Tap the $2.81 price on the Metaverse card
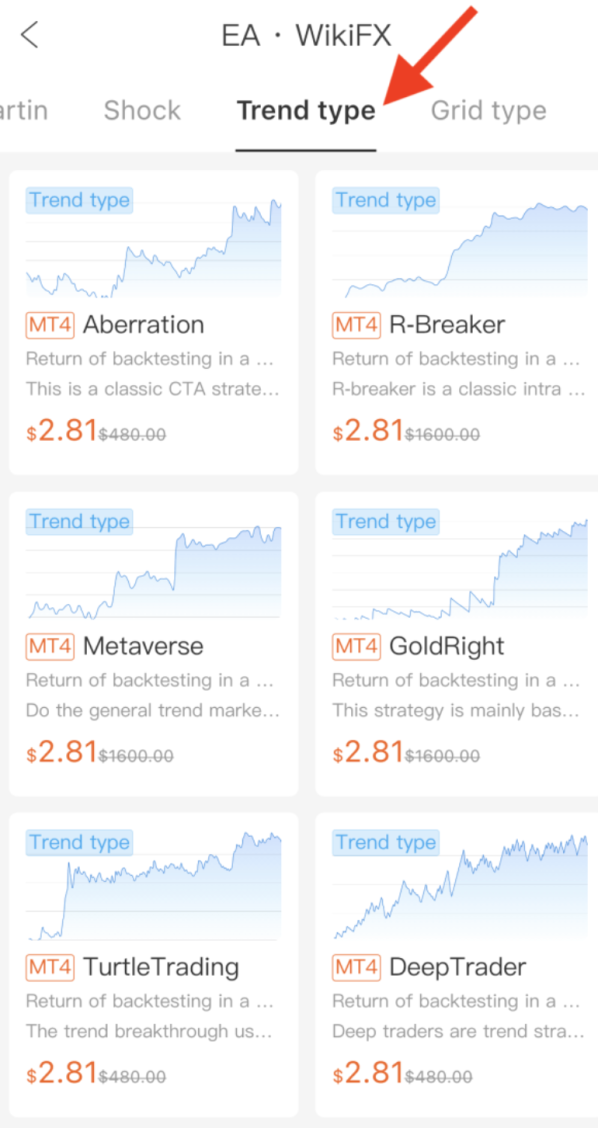Image resolution: width=598 pixels, height=1128 pixels. pos(62,752)
